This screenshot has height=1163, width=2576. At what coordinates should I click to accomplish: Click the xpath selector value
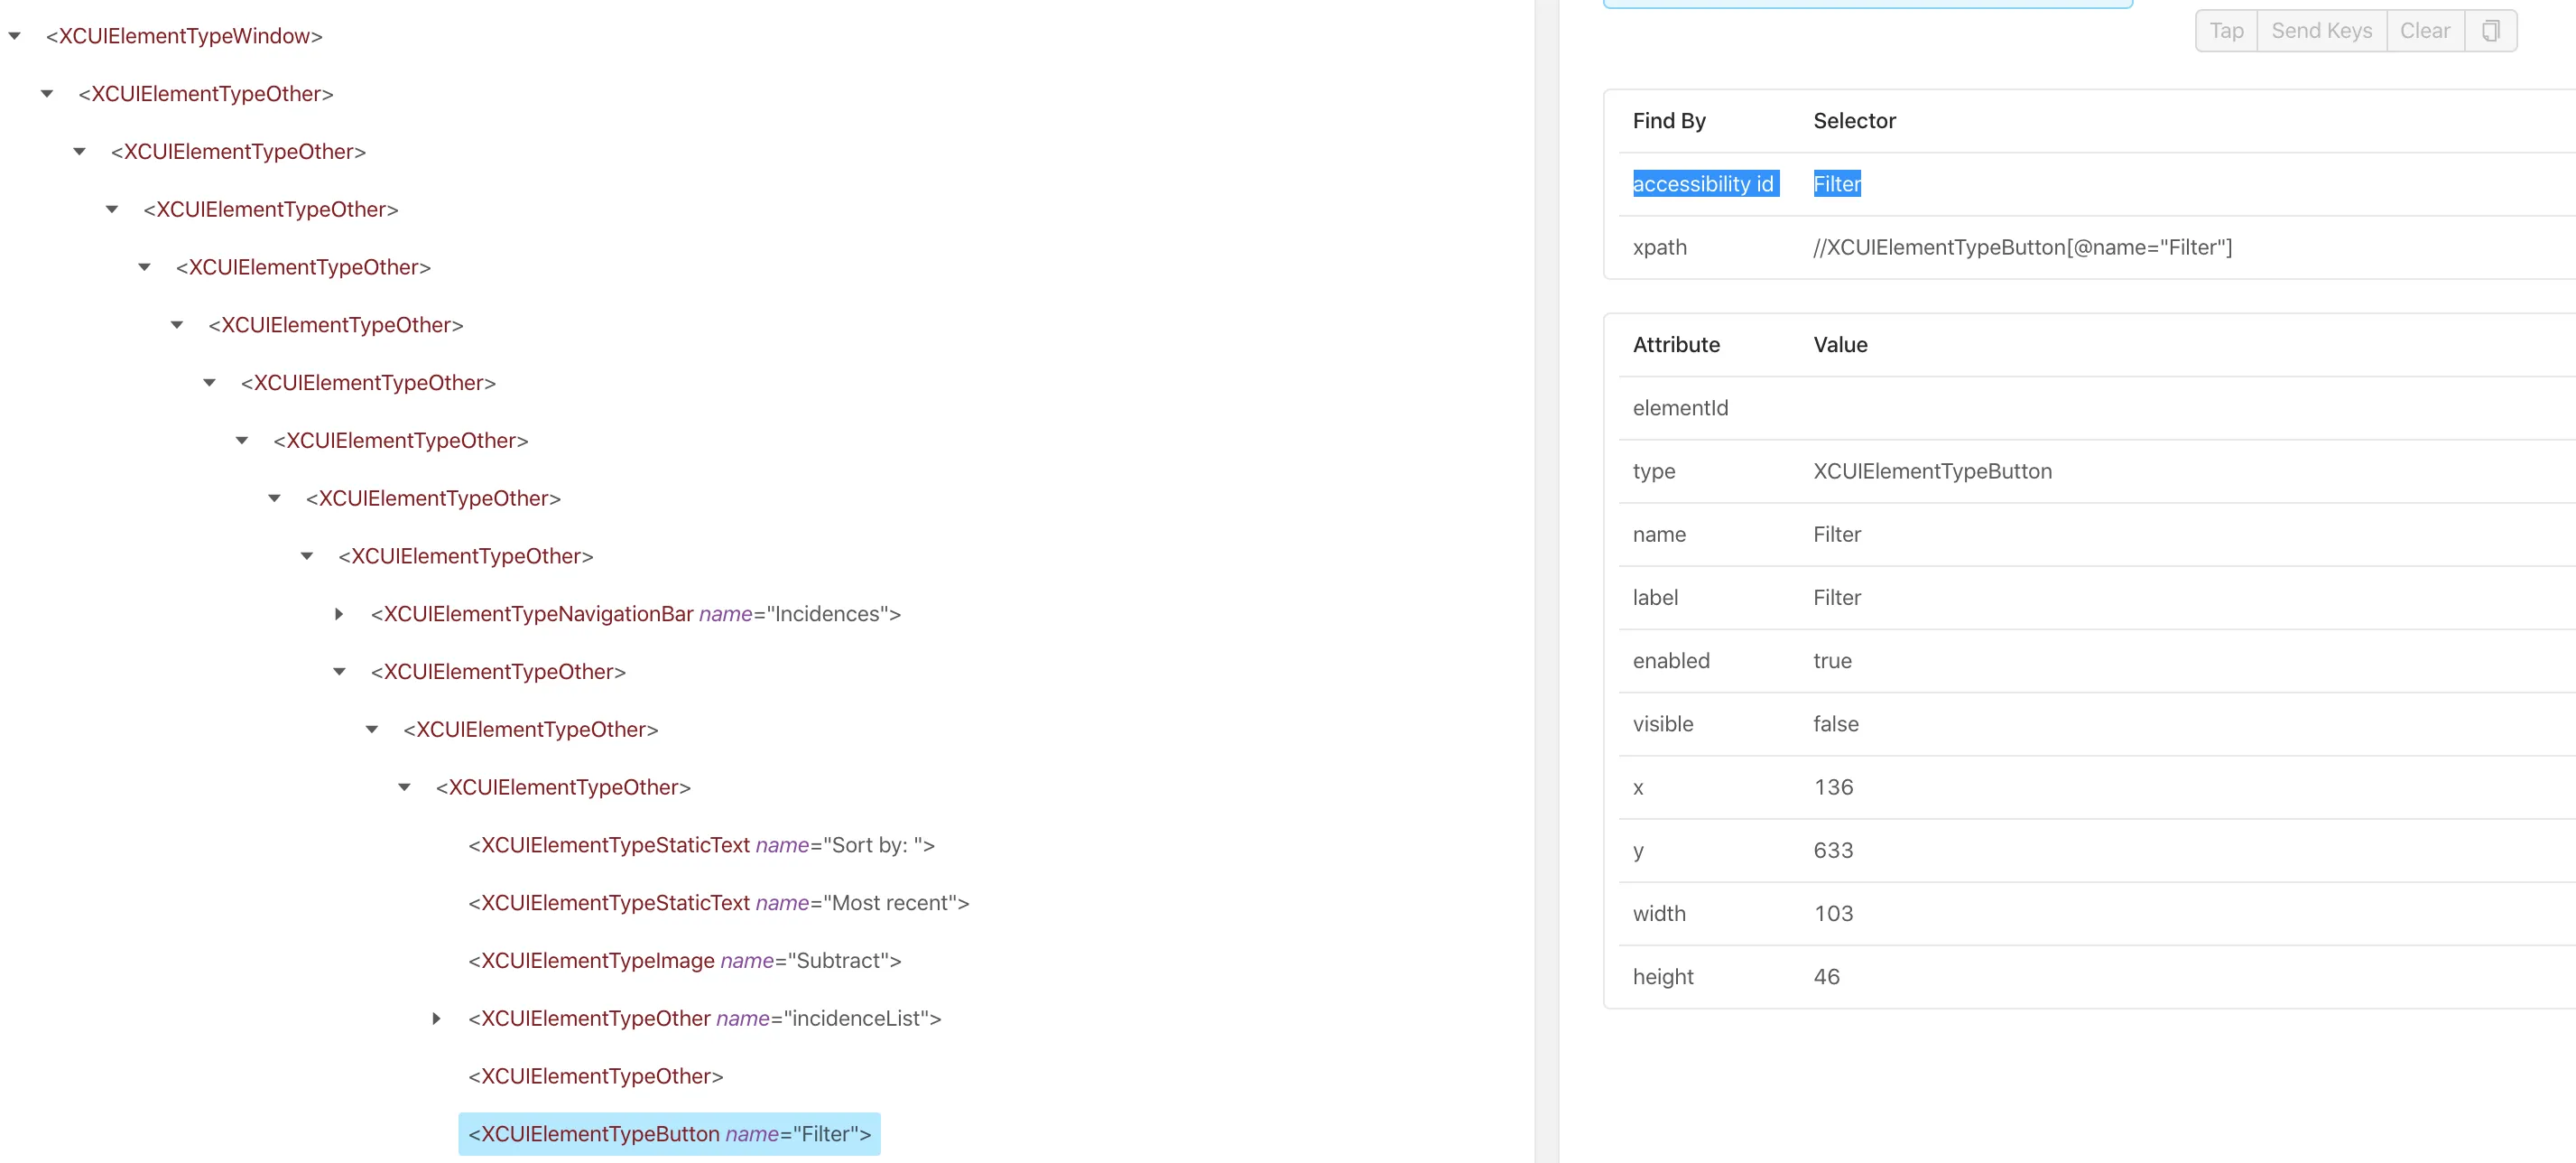click(x=2022, y=247)
